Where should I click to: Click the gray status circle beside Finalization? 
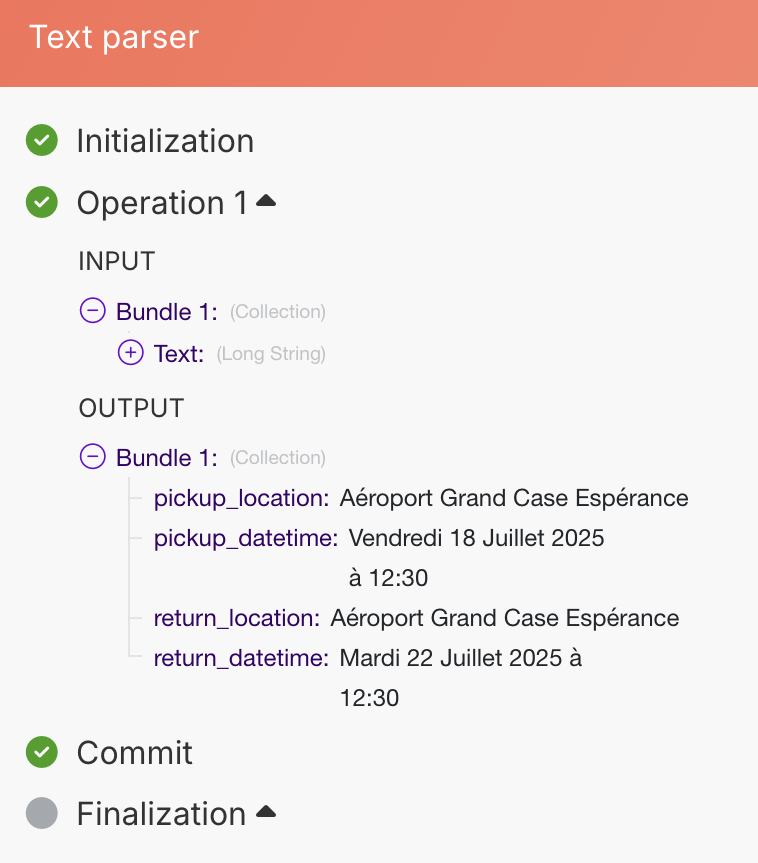41,814
